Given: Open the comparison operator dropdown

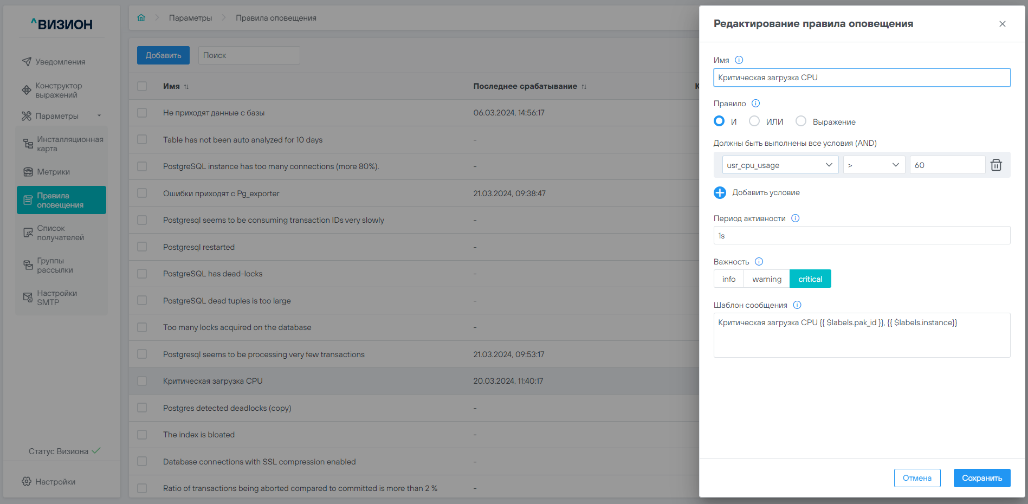Looking at the screenshot, I should 873,165.
